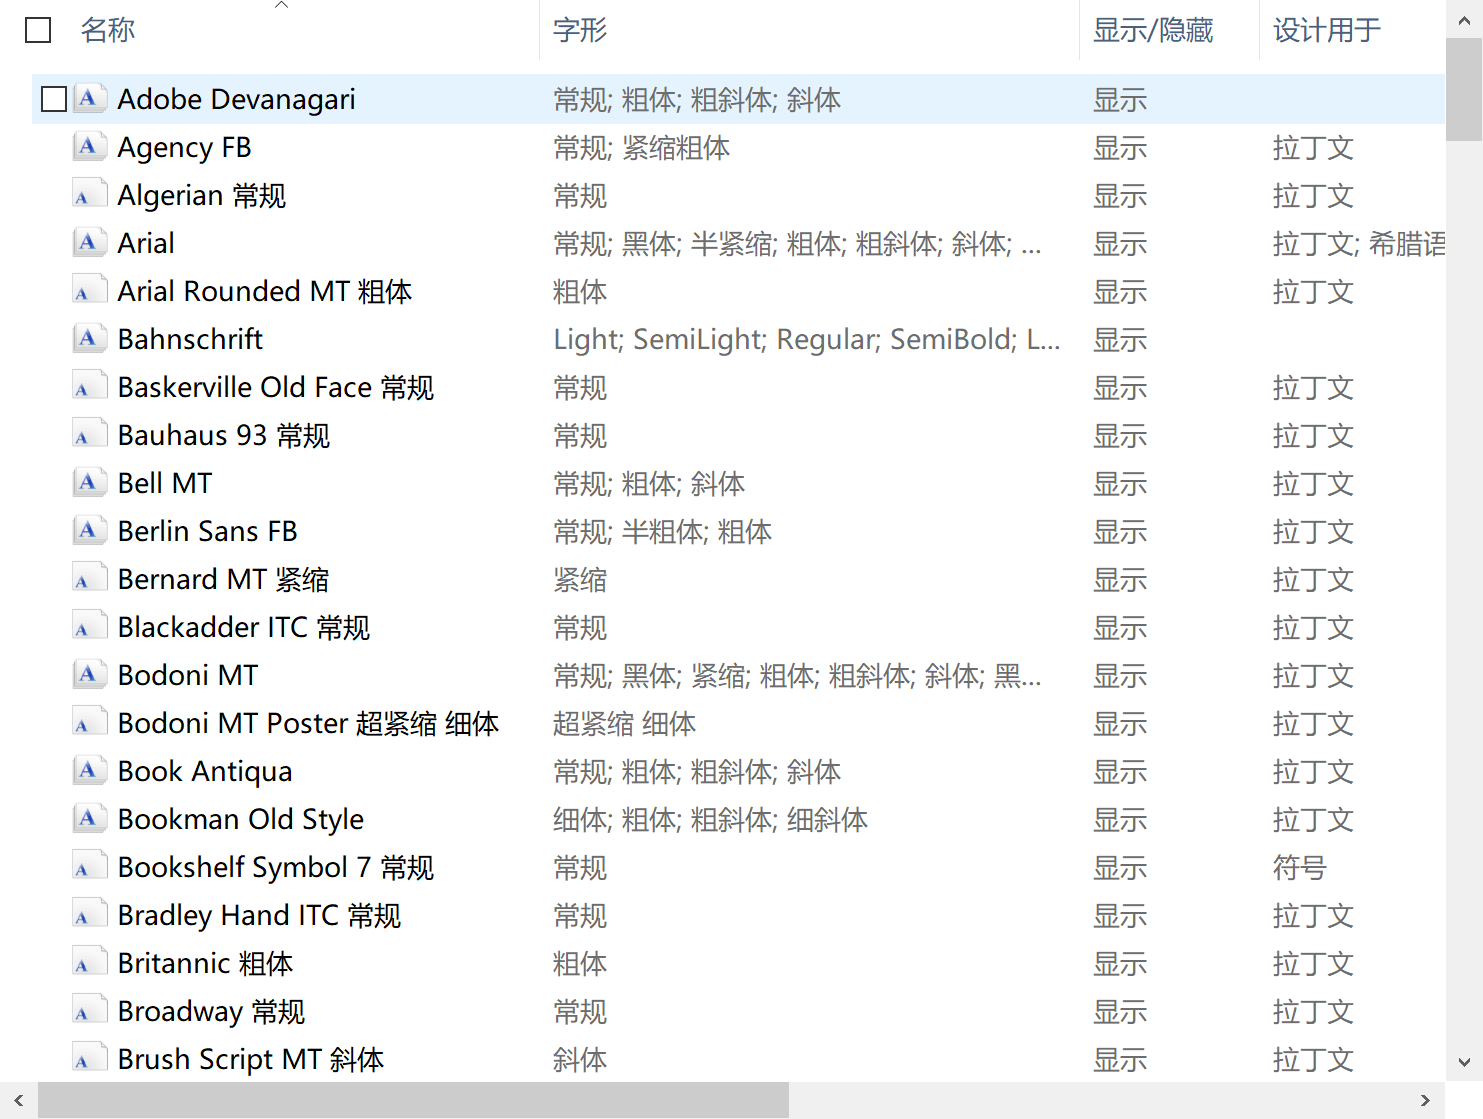
Task: Click the Britannic font icon
Action: click(x=90, y=963)
